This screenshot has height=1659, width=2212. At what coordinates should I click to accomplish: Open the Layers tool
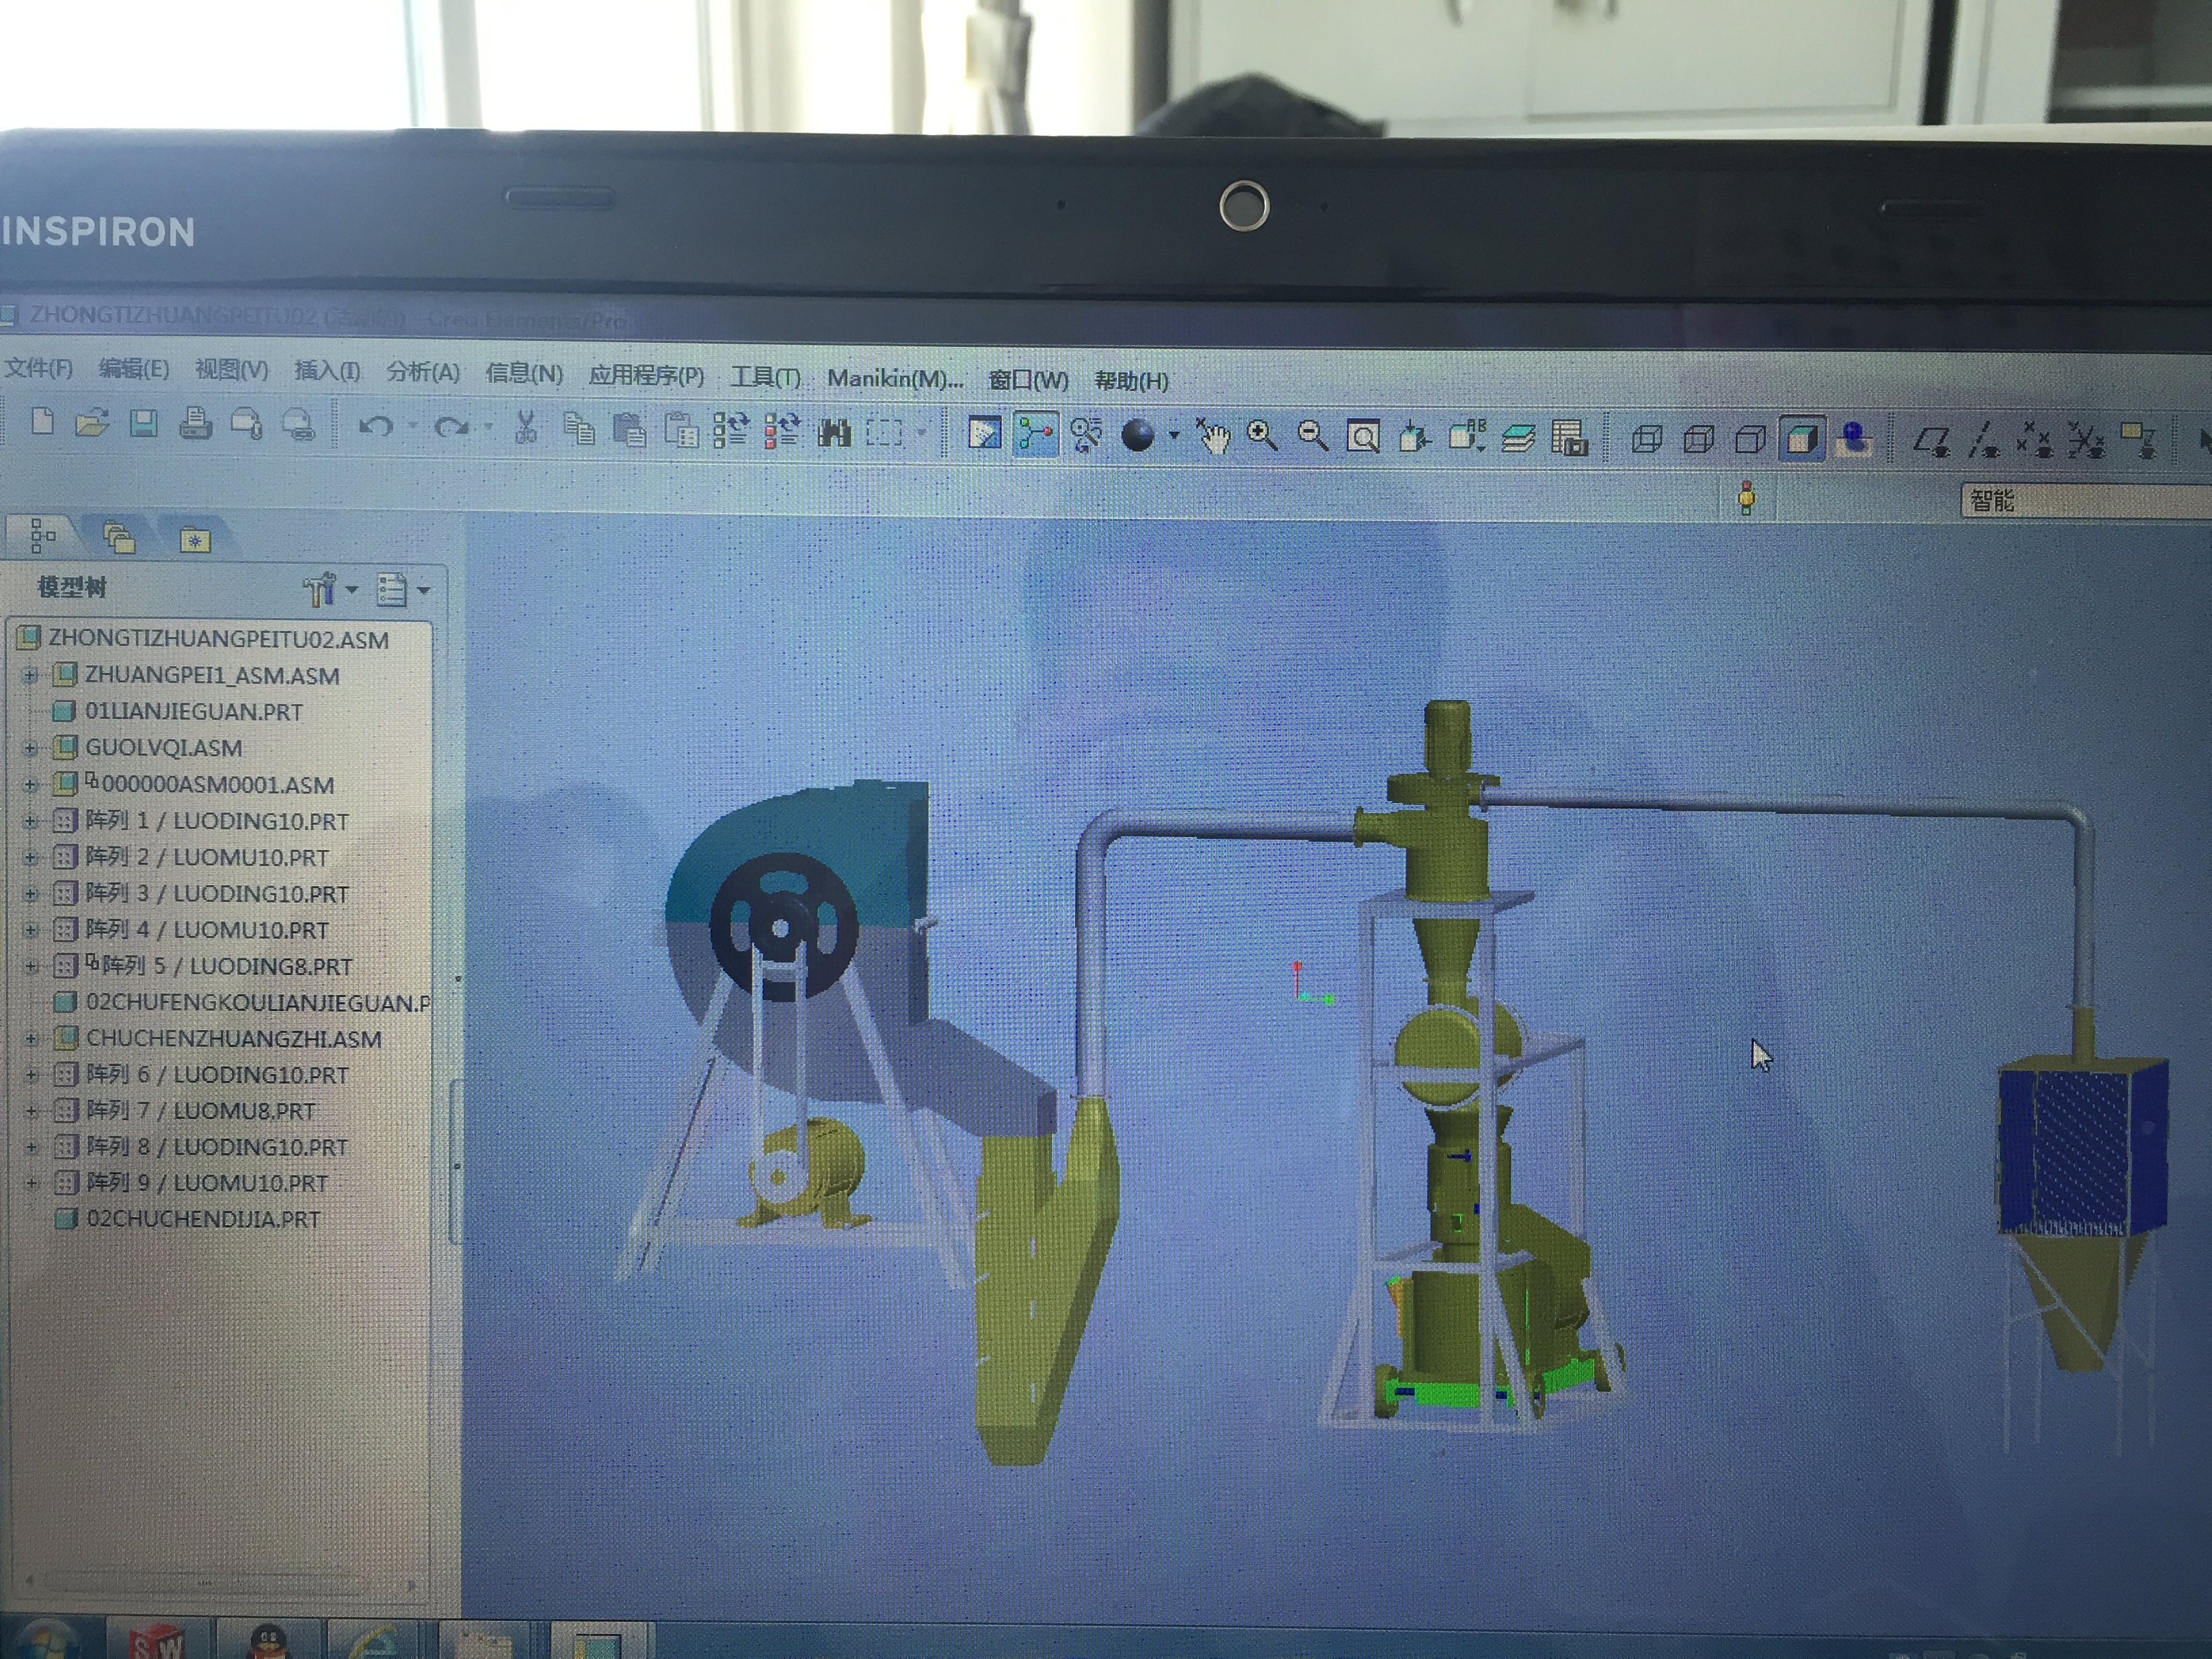tap(1518, 439)
